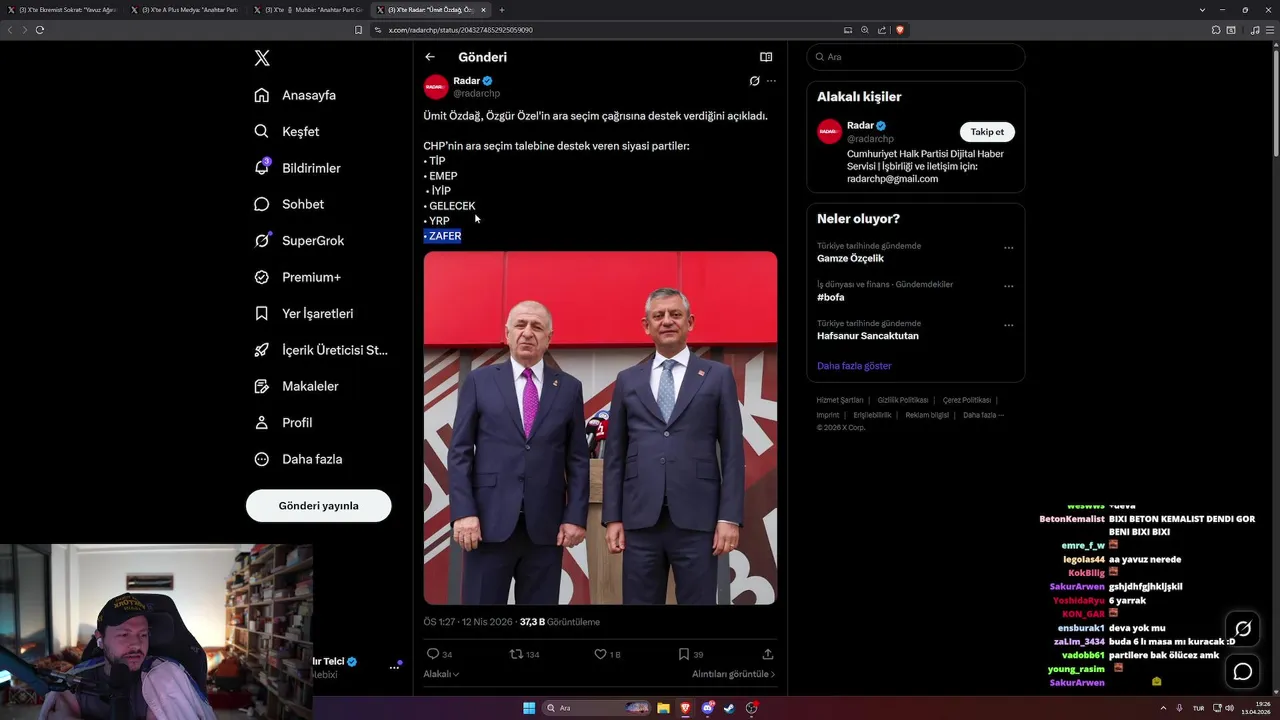The width and height of the screenshot is (1280, 720).
Task: Click Daha fazla göster link
Action: (854, 366)
